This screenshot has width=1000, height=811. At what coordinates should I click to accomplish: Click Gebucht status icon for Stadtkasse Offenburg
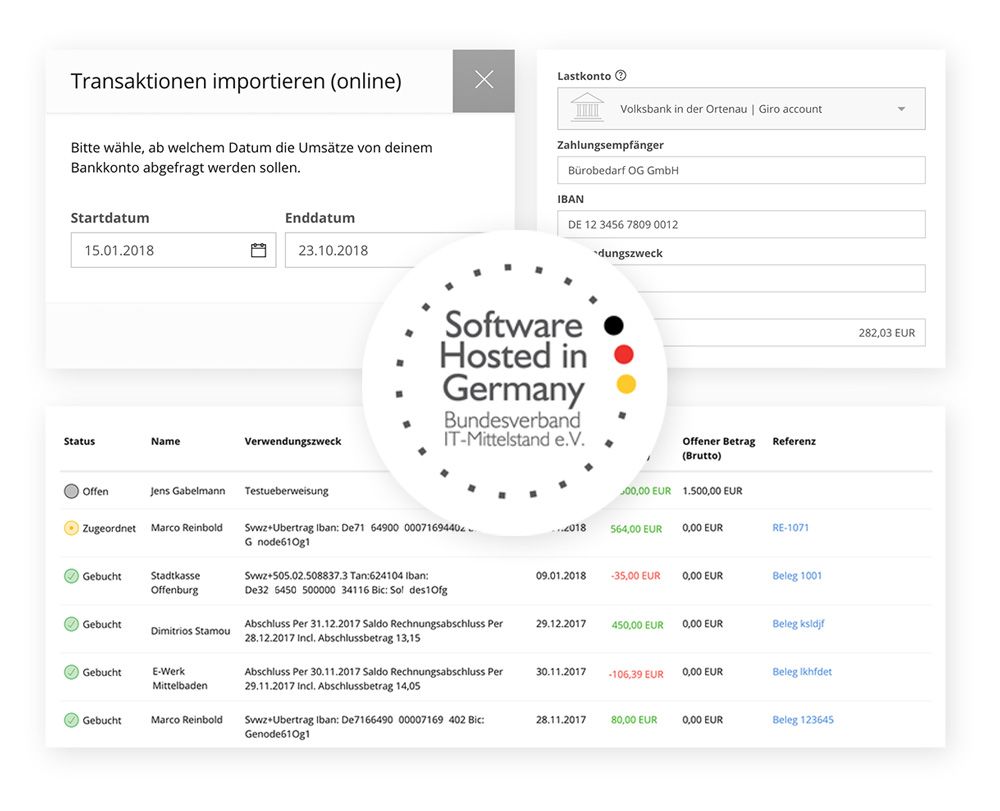click(71, 576)
